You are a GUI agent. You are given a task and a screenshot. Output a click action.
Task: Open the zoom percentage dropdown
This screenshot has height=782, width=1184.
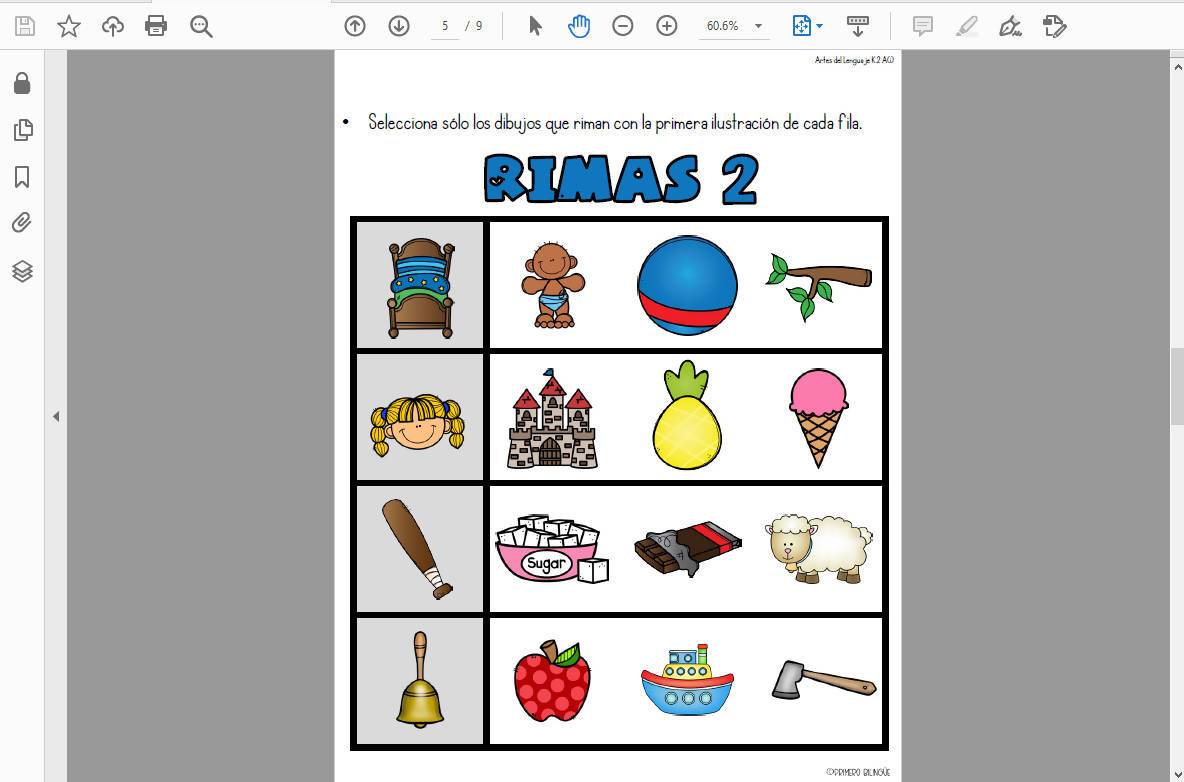[x=757, y=26]
